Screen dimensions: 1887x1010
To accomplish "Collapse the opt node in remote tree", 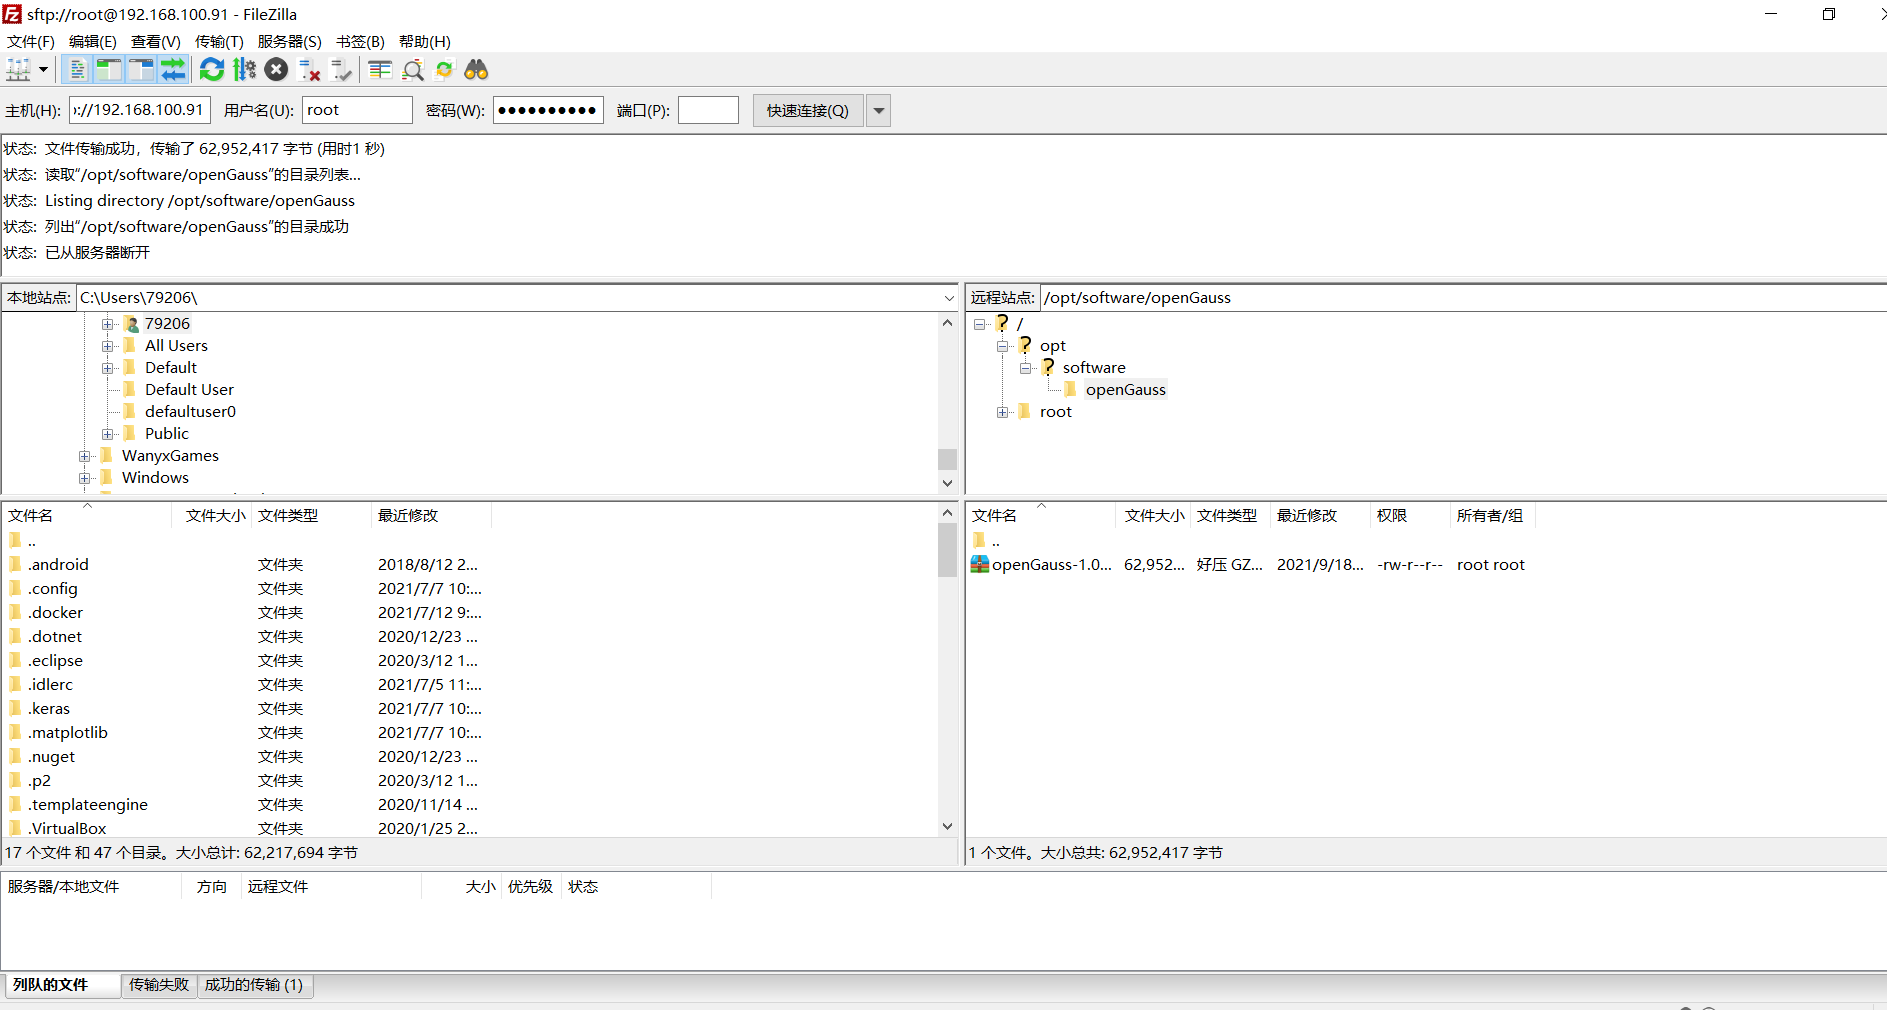I will click(1003, 346).
